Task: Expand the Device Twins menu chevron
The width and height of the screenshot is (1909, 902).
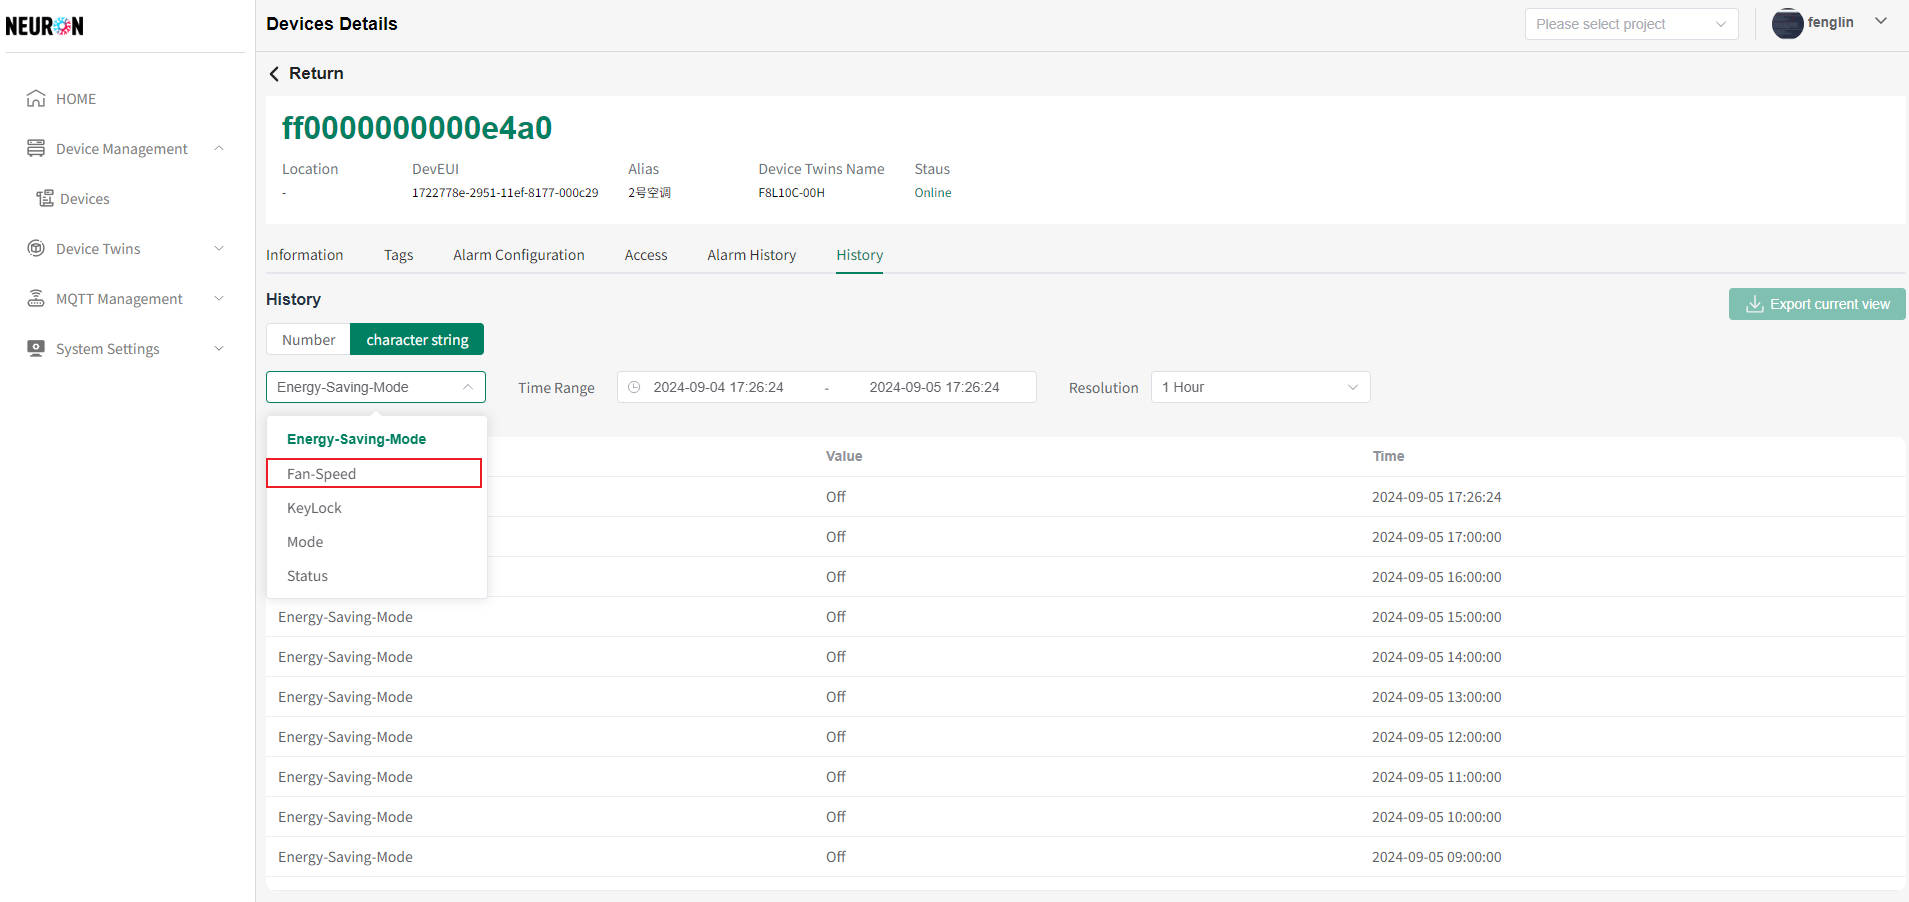Action: click(219, 248)
